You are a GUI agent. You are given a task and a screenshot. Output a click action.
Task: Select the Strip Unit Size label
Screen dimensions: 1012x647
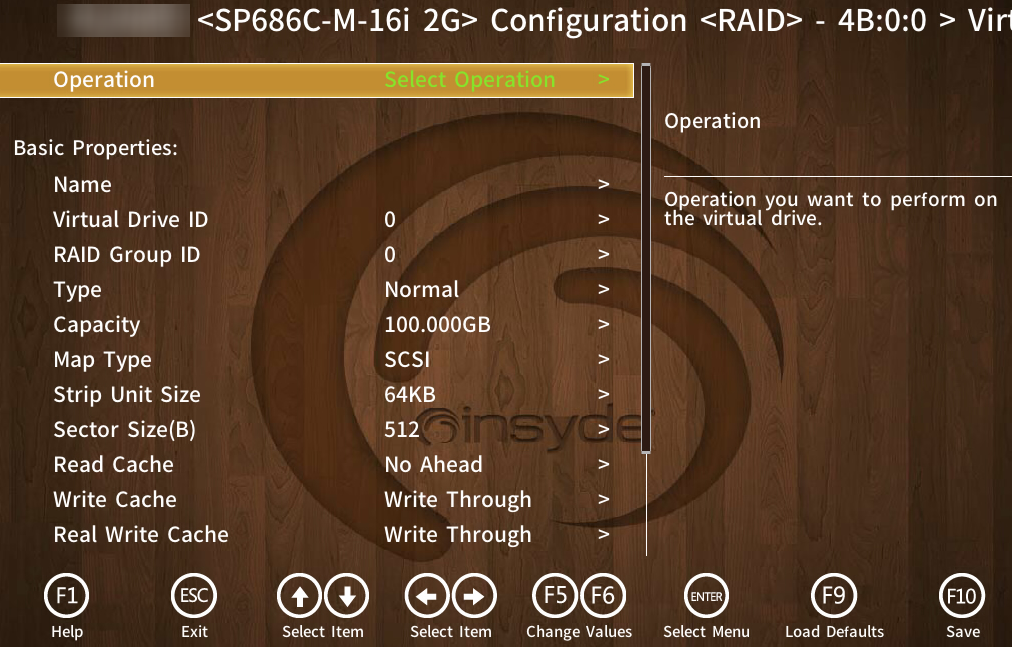pyautogui.click(x=127, y=395)
